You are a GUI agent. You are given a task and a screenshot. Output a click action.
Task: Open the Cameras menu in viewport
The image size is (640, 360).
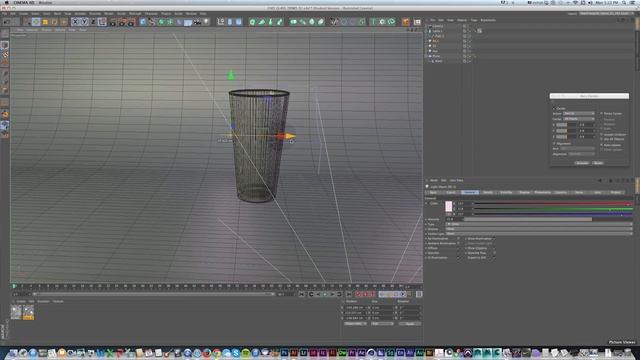pyautogui.click(x=32, y=30)
